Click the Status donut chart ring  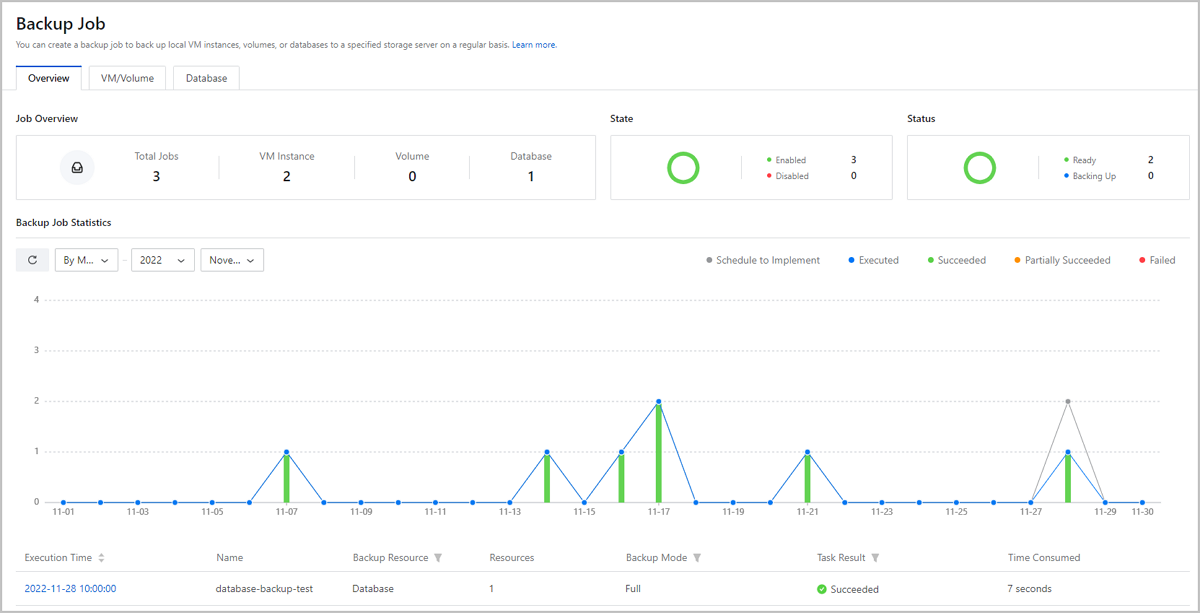click(x=979, y=168)
